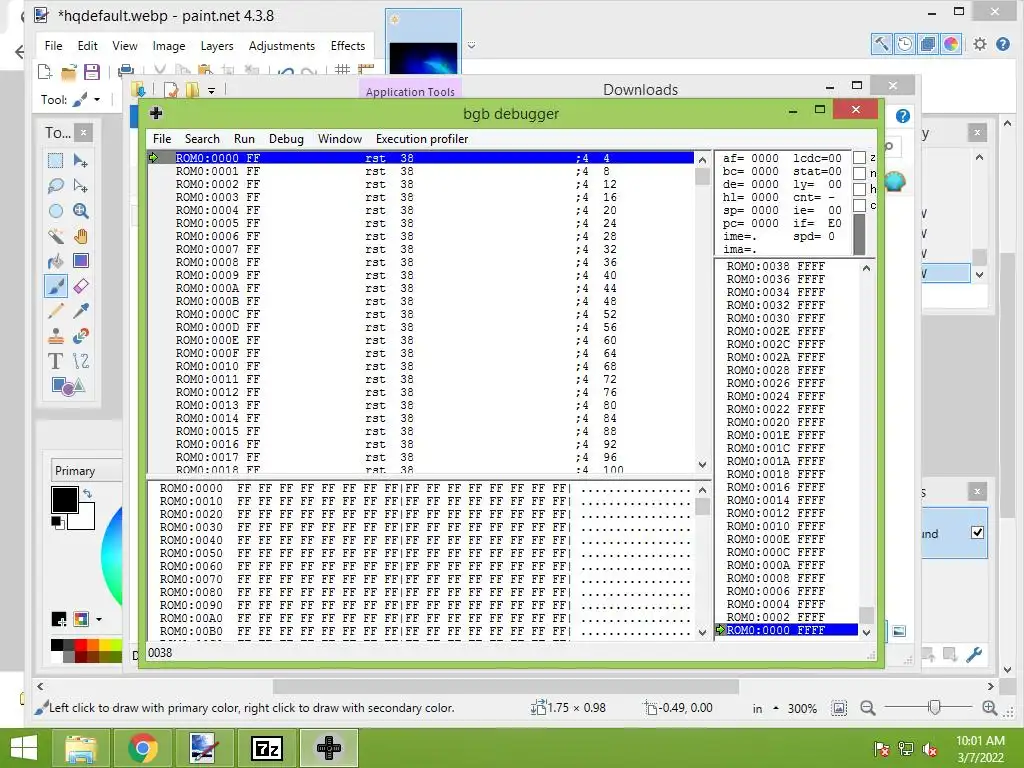Select the Text tool
The width and height of the screenshot is (1024, 768).
56,360
